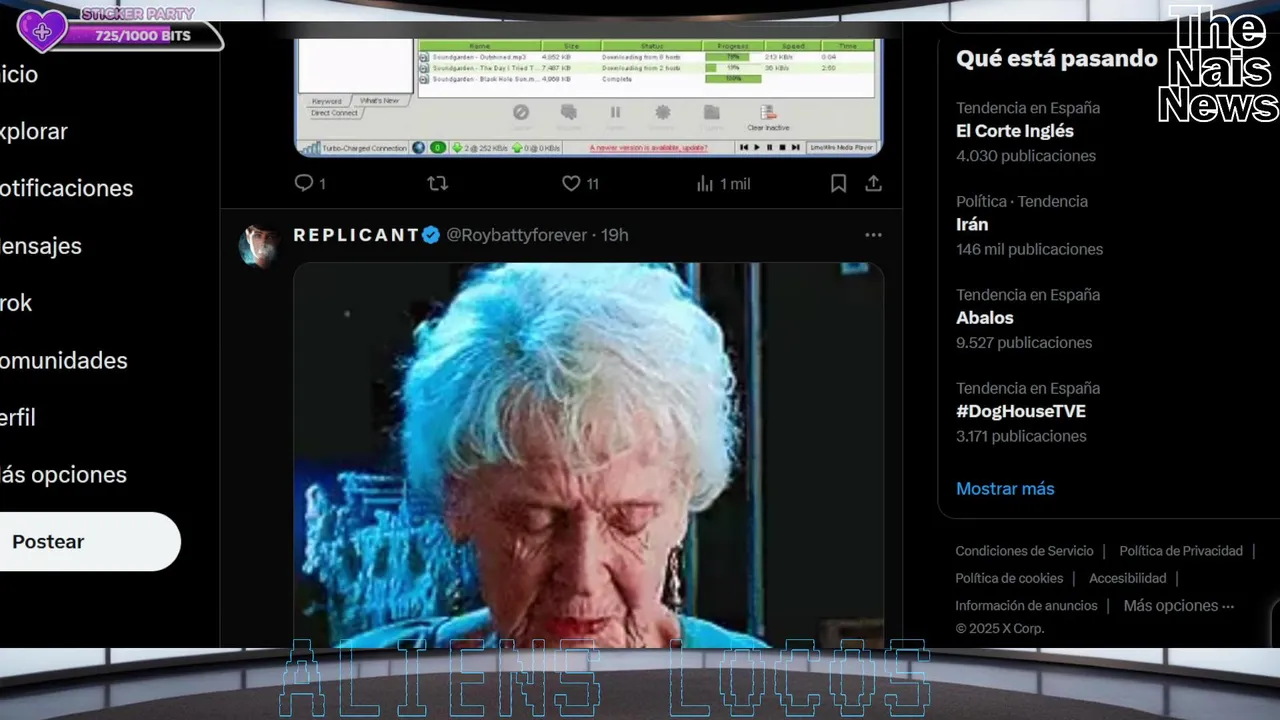
Task: Open Perfil in sidebar
Action: (x=18, y=417)
